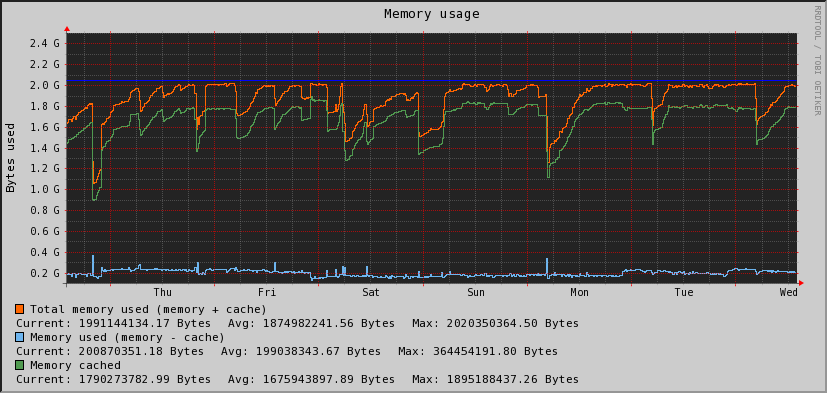This screenshot has height=393, width=827.
Task: Click the value 'Avg: 1874982241.56 Bytes'
Action: coord(311,323)
